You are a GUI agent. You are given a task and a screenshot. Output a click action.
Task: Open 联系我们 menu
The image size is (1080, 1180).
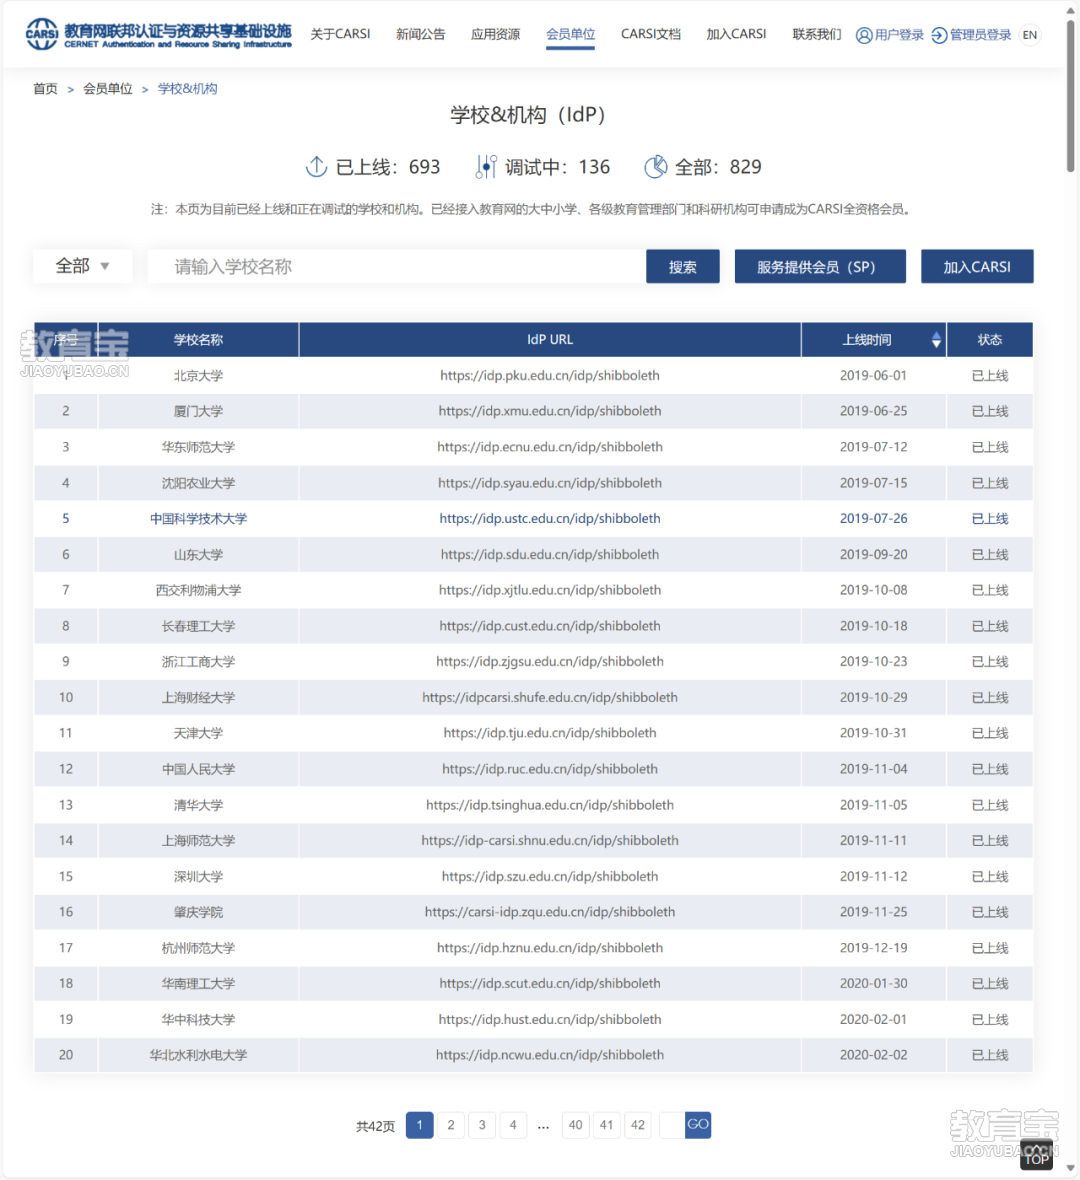(x=817, y=35)
